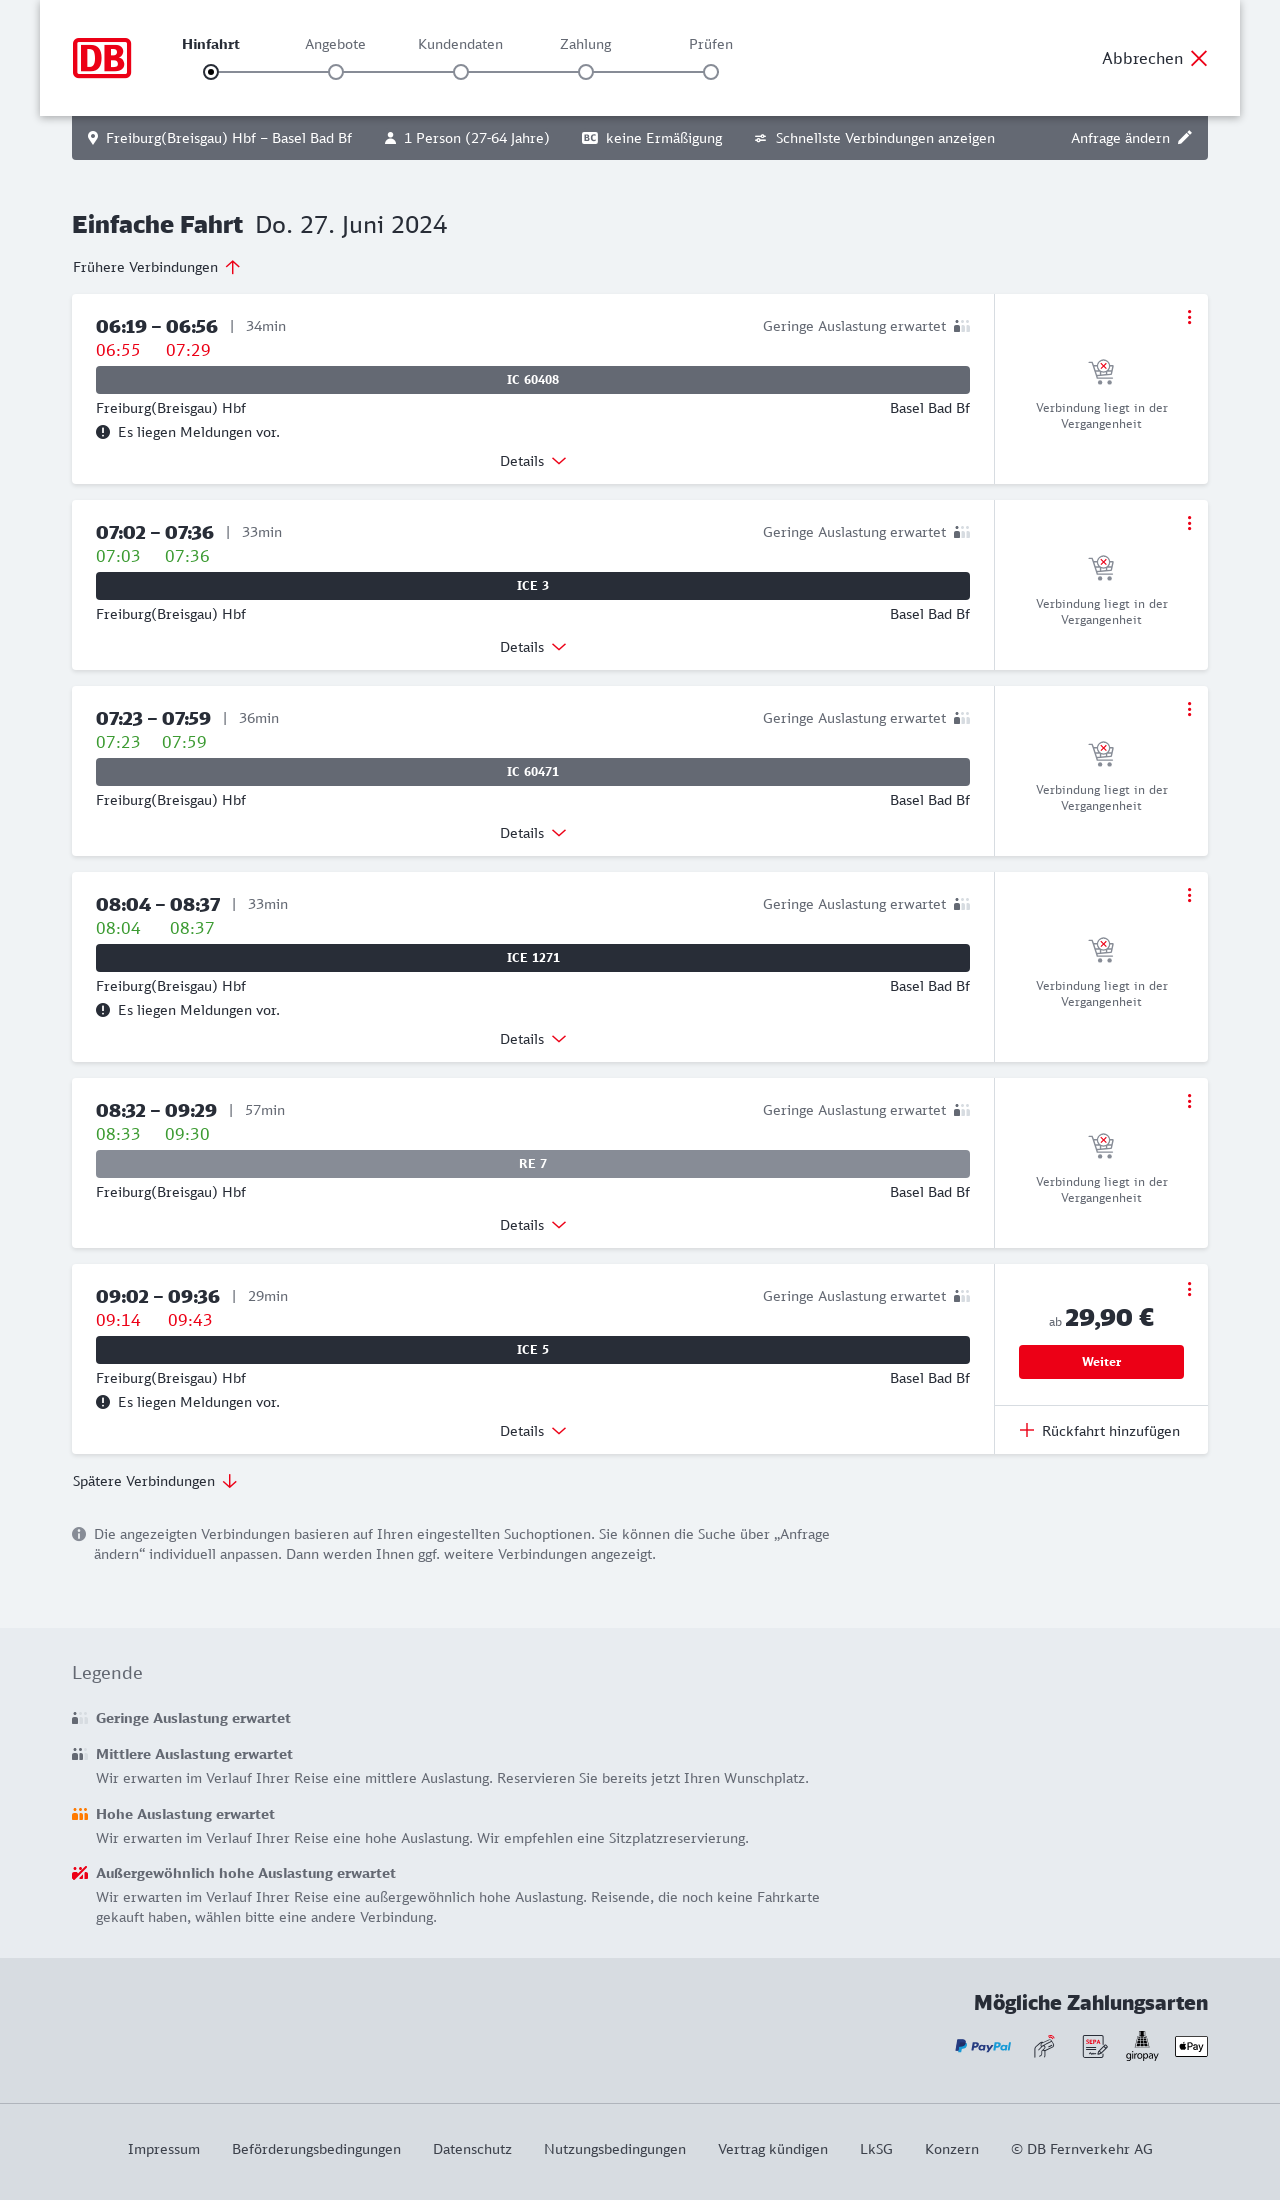Add return trip via Rückfahrt hinzufügen

(1100, 1431)
